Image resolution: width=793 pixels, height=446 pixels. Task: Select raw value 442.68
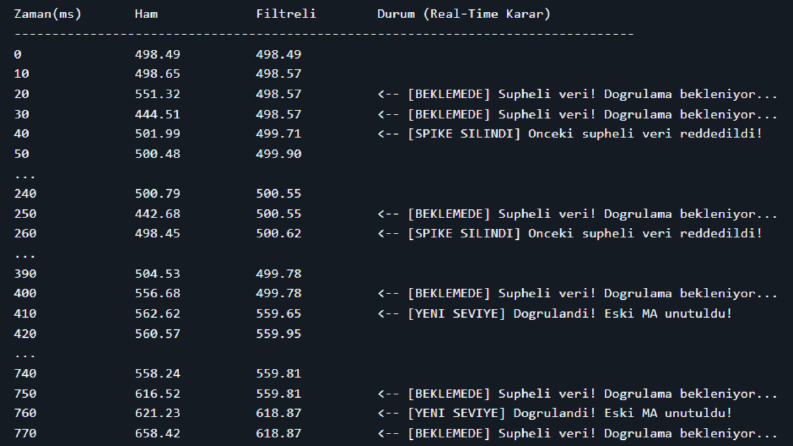157,214
